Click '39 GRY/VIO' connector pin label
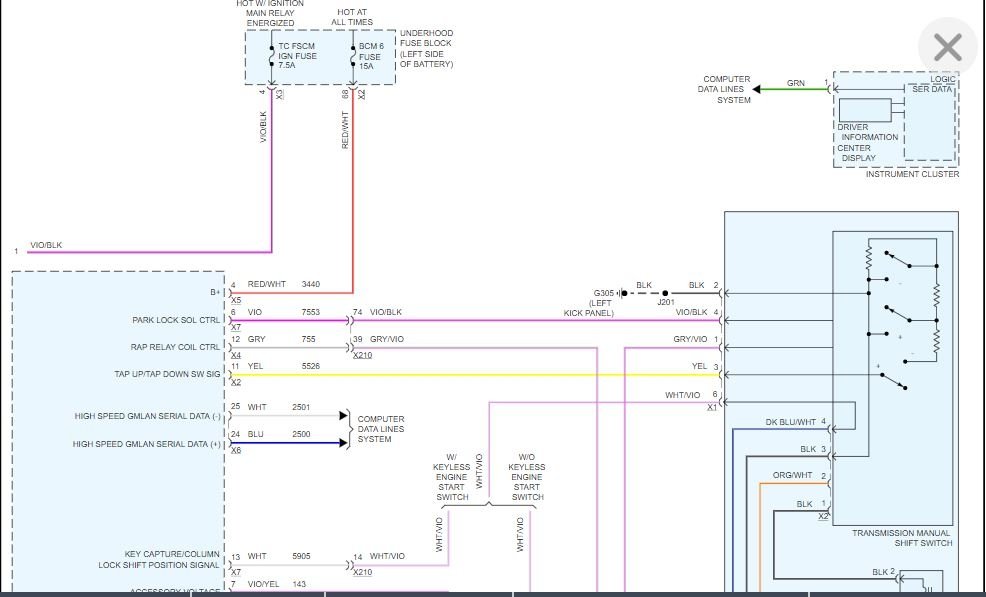986x597 pixels. 379,339
